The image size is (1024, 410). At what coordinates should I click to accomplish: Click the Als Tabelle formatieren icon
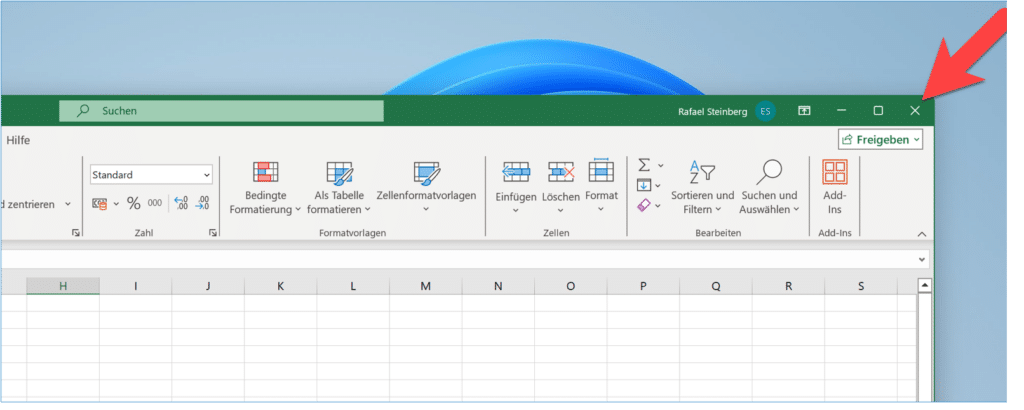[x=340, y=173]
